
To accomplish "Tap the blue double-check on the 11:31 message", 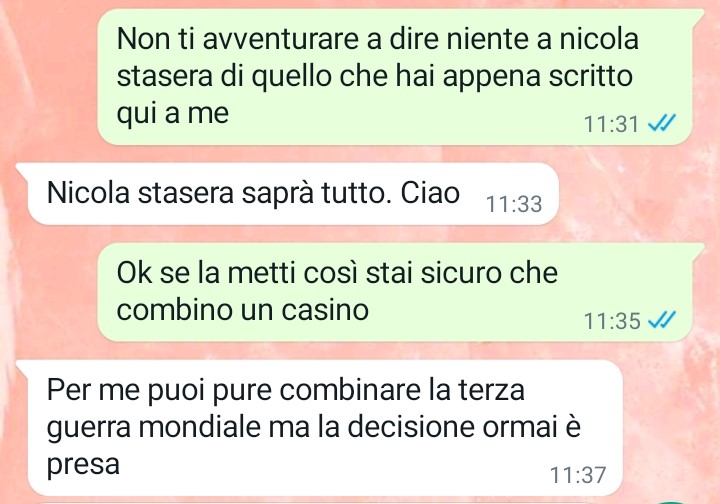I will (x=662, y=123).
